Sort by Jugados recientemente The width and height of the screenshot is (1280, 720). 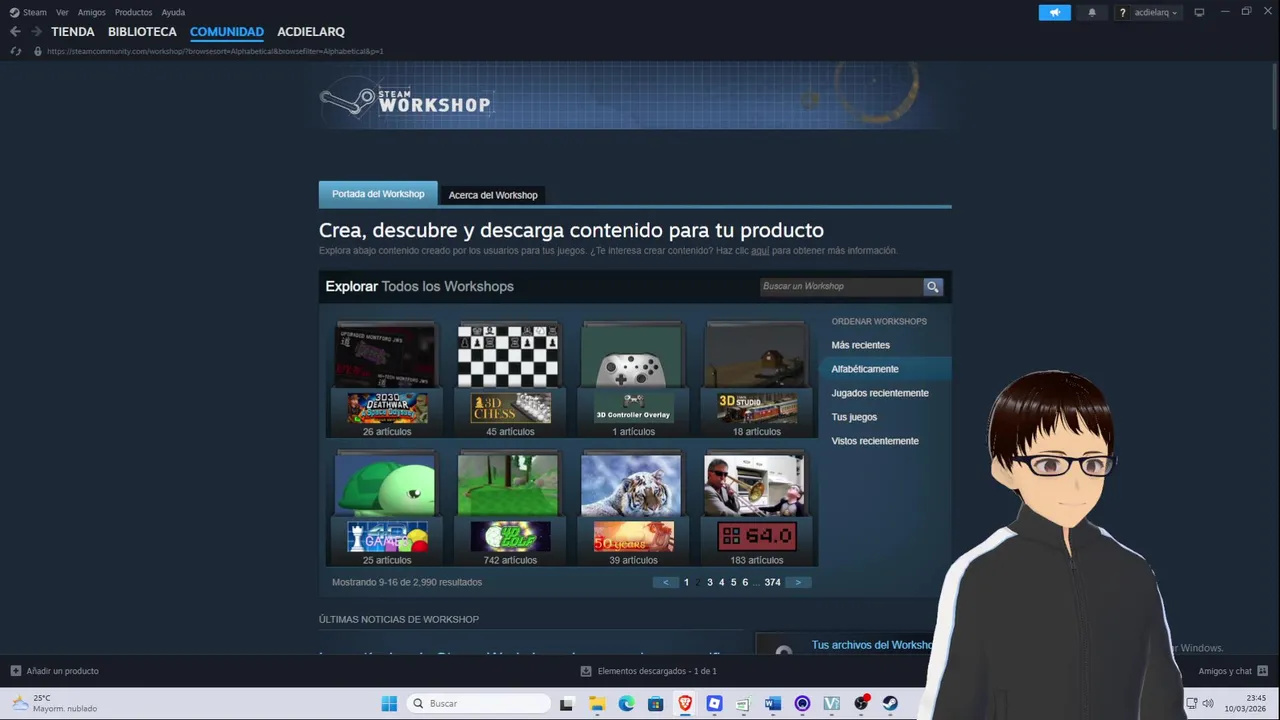(880, 393)
